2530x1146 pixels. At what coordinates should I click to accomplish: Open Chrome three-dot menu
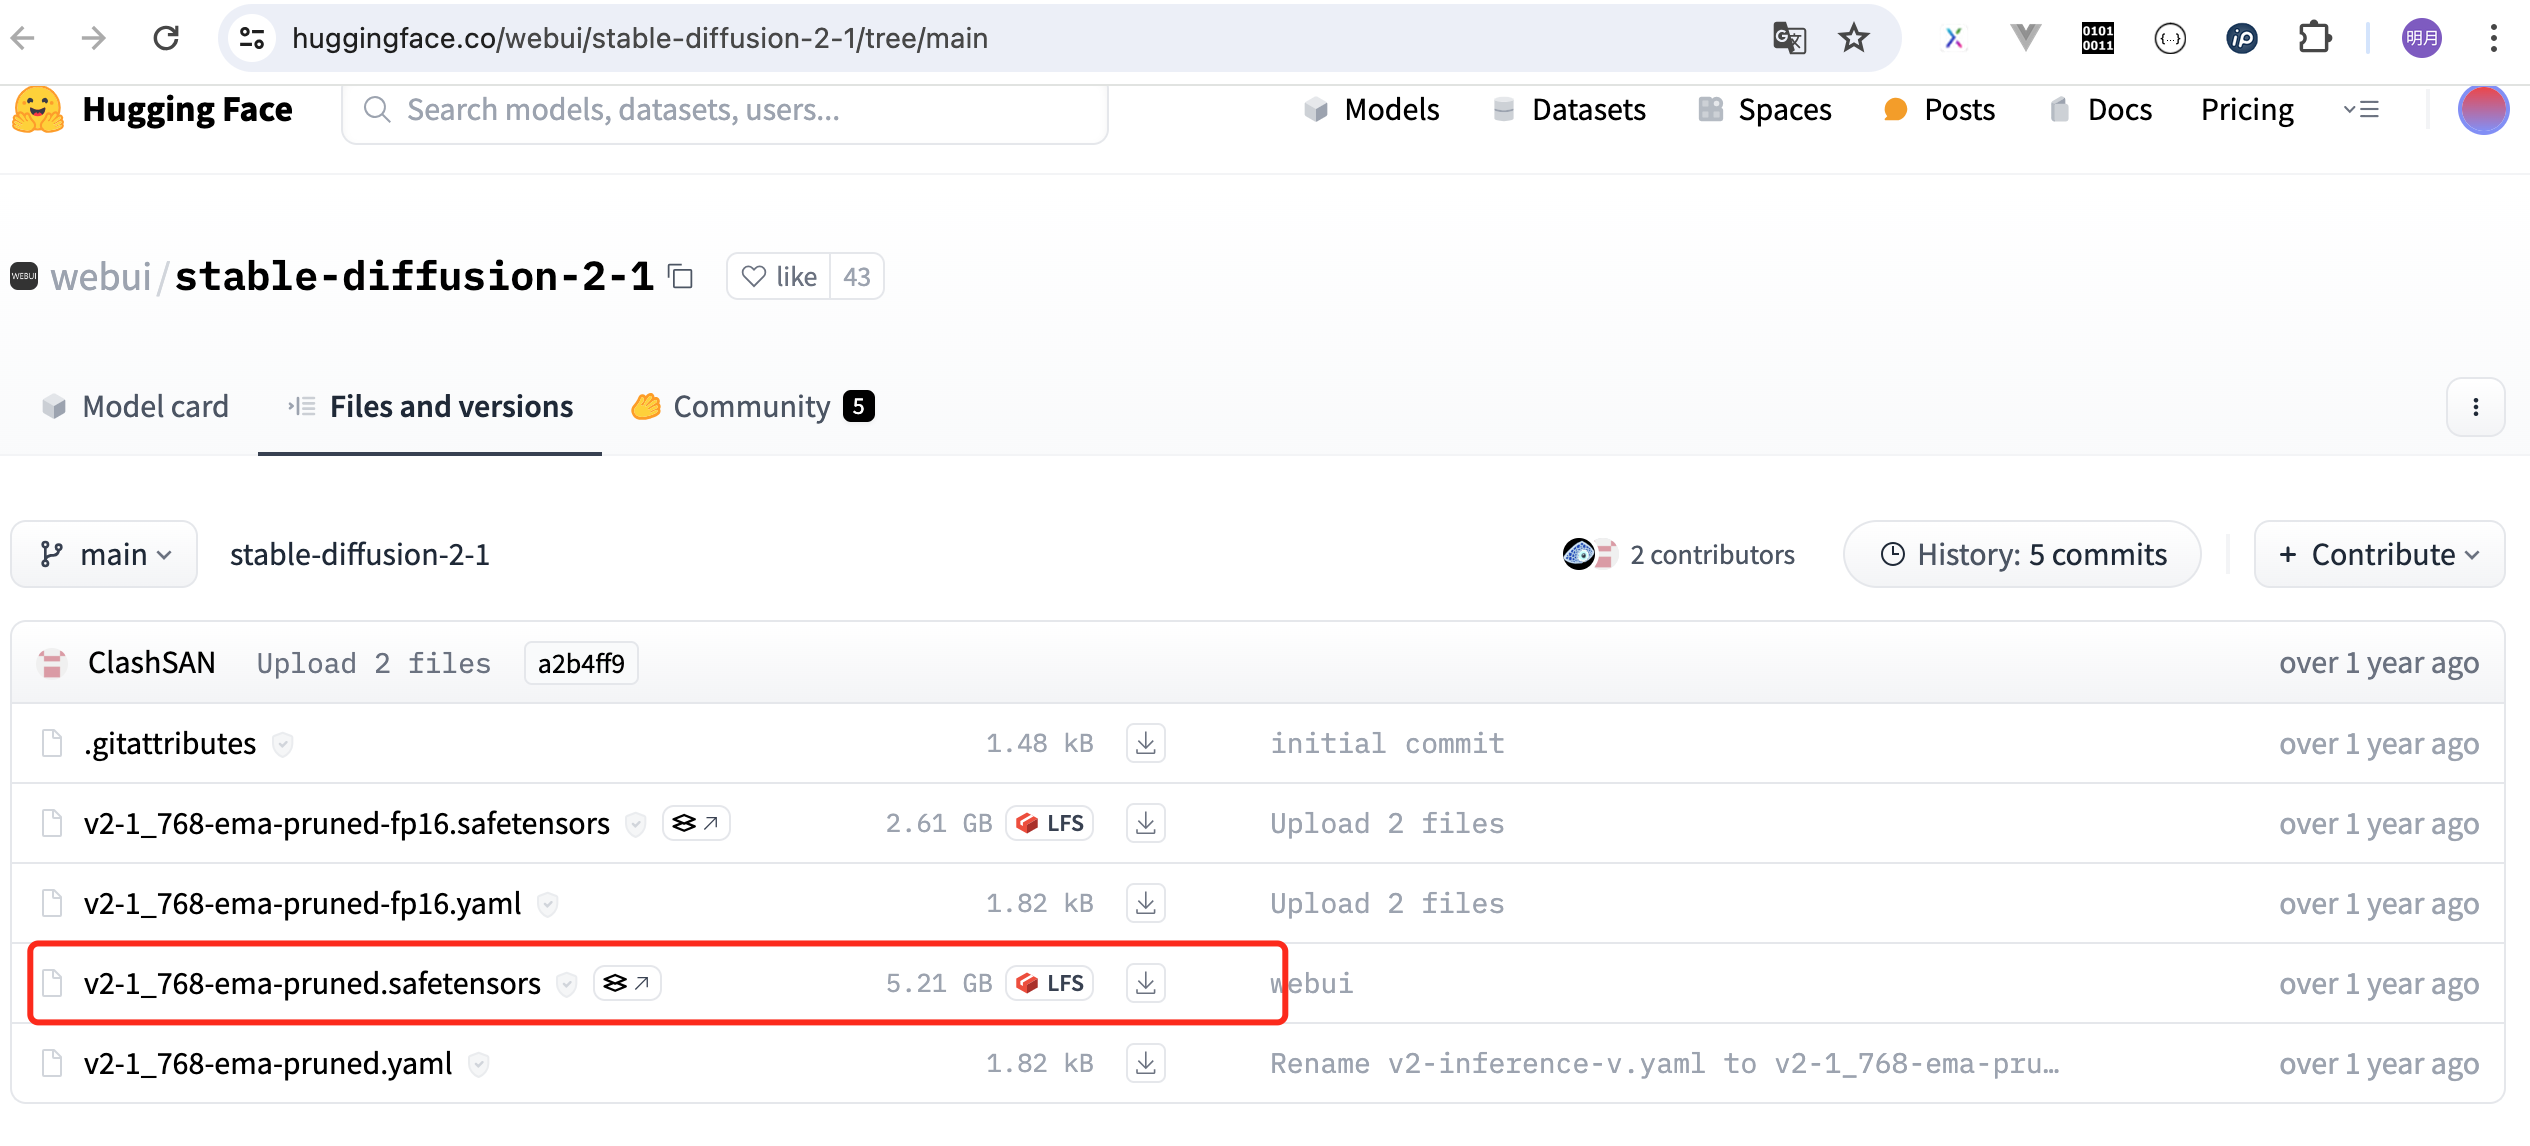(2494, 38)
